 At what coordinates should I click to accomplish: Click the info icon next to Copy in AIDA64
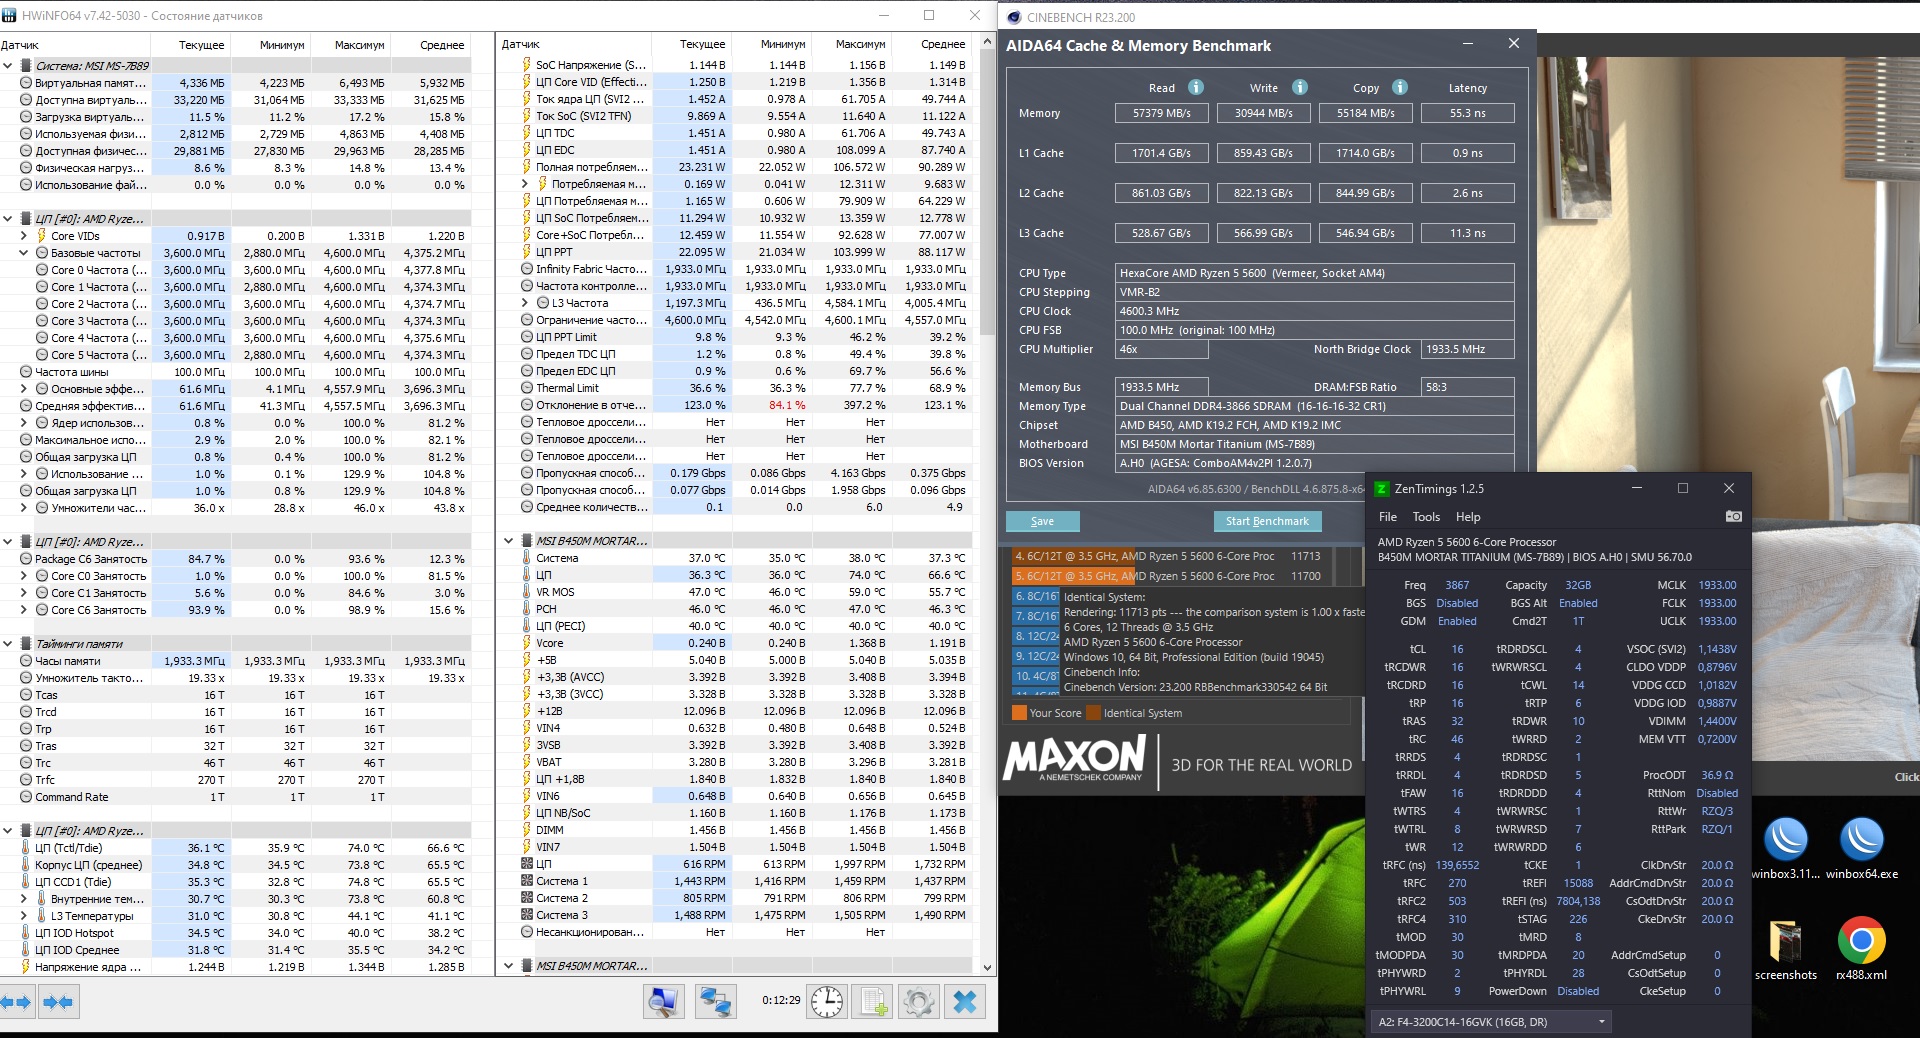[x=1400, y=87]
